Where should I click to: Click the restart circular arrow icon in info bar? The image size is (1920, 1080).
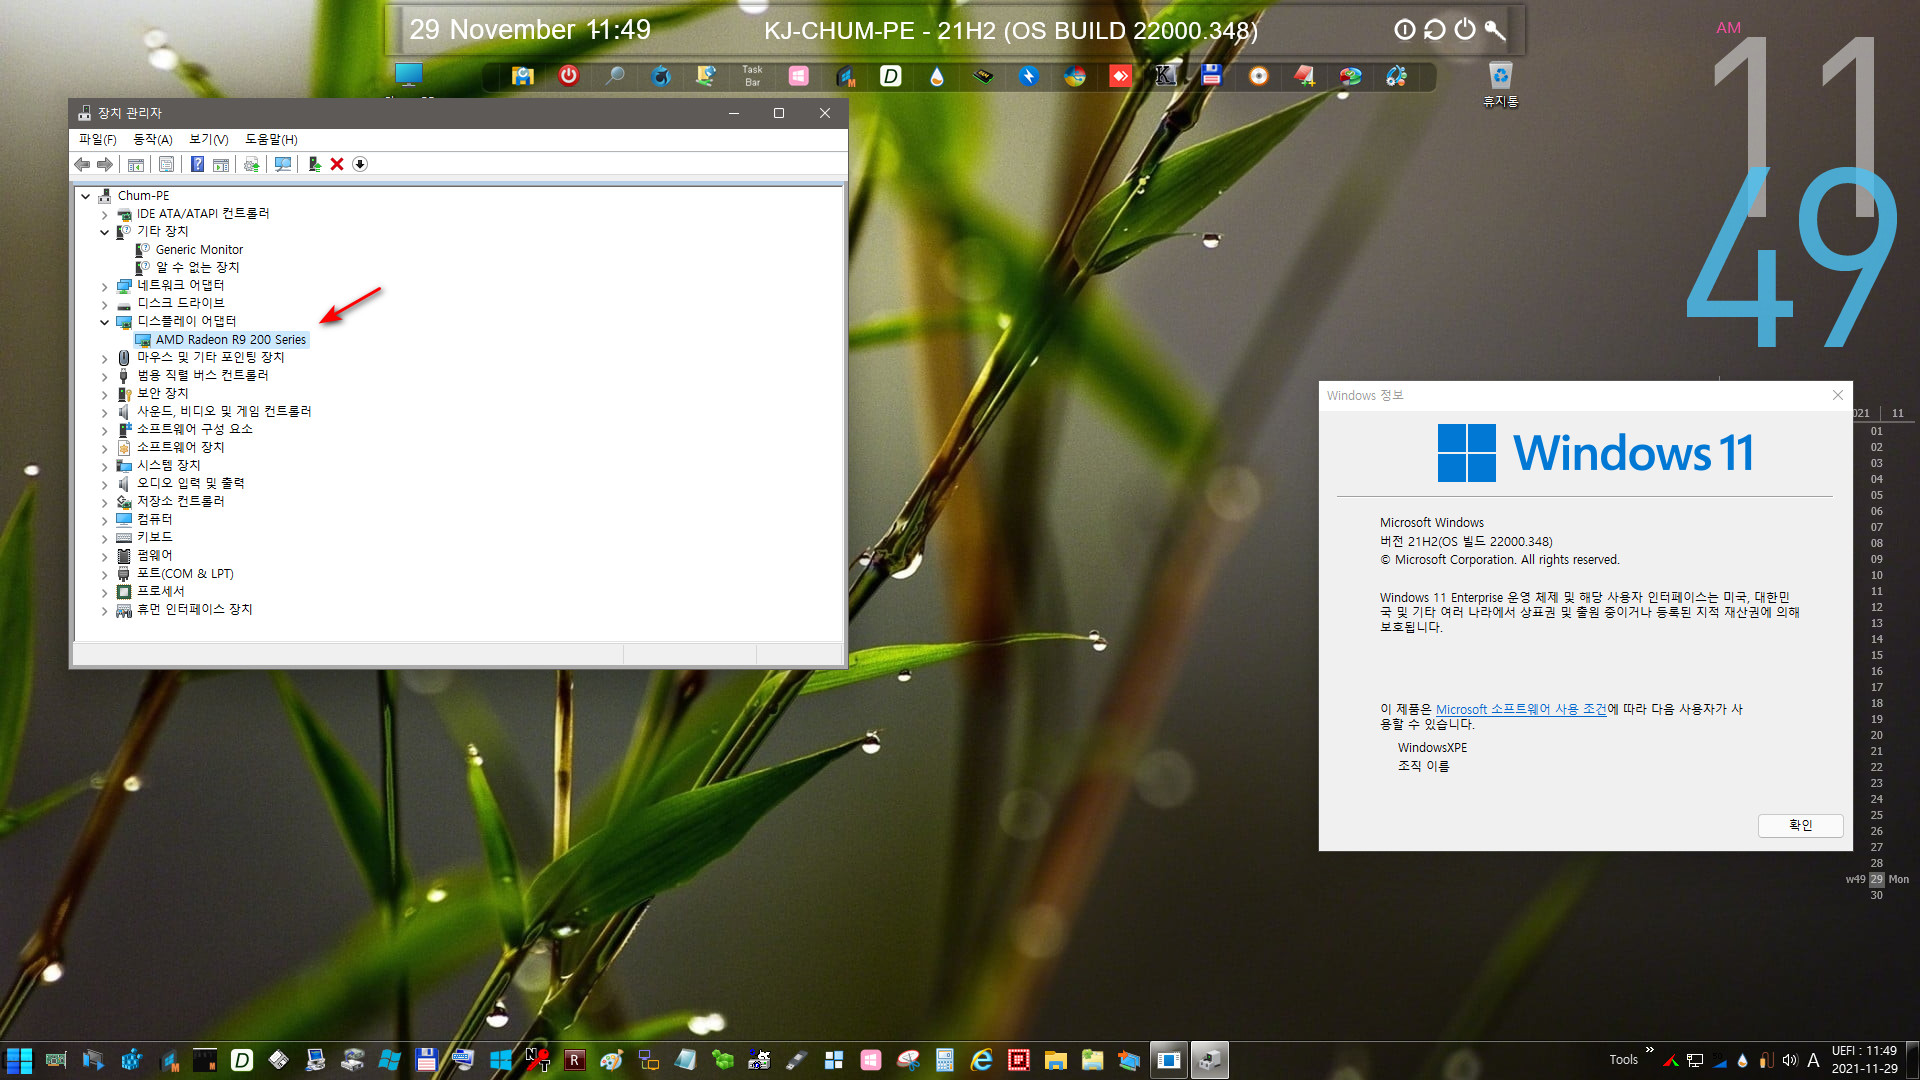click(x=1435, y=30)
